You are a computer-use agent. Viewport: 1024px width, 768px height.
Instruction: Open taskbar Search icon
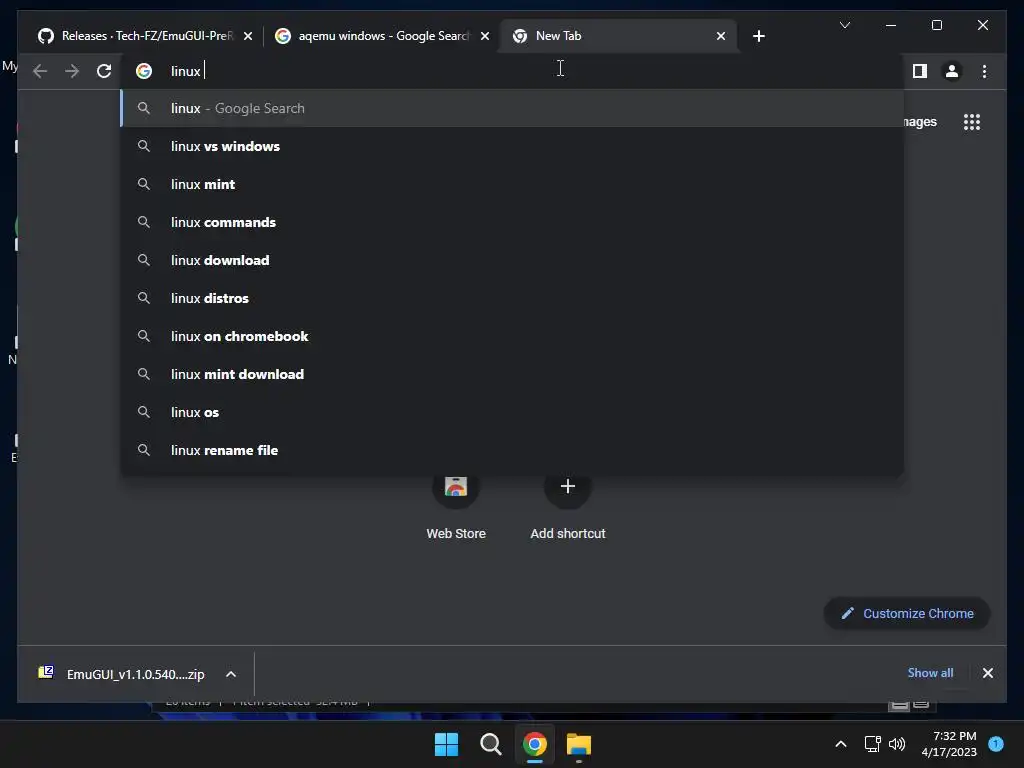(x=490, y=744)
